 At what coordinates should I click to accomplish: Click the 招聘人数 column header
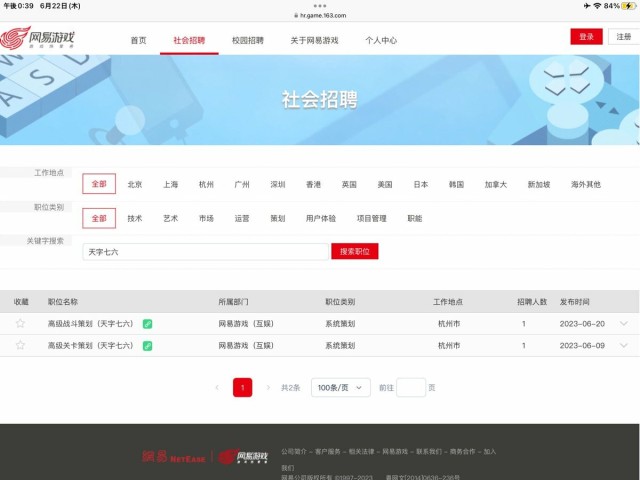click(532, 302)
